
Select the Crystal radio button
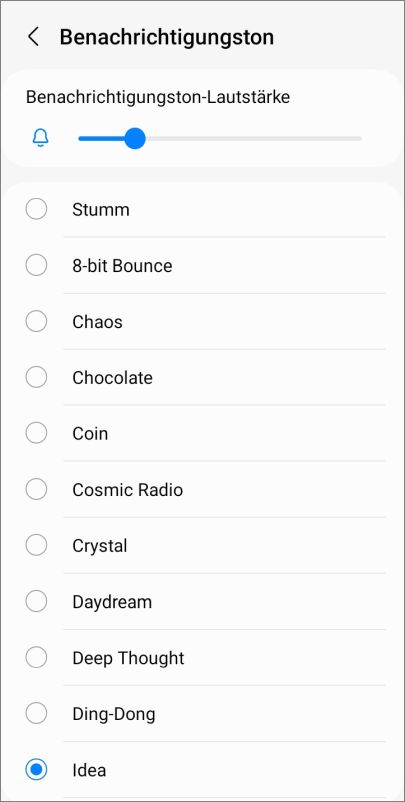pyautogui.click(x=36, y=545)
